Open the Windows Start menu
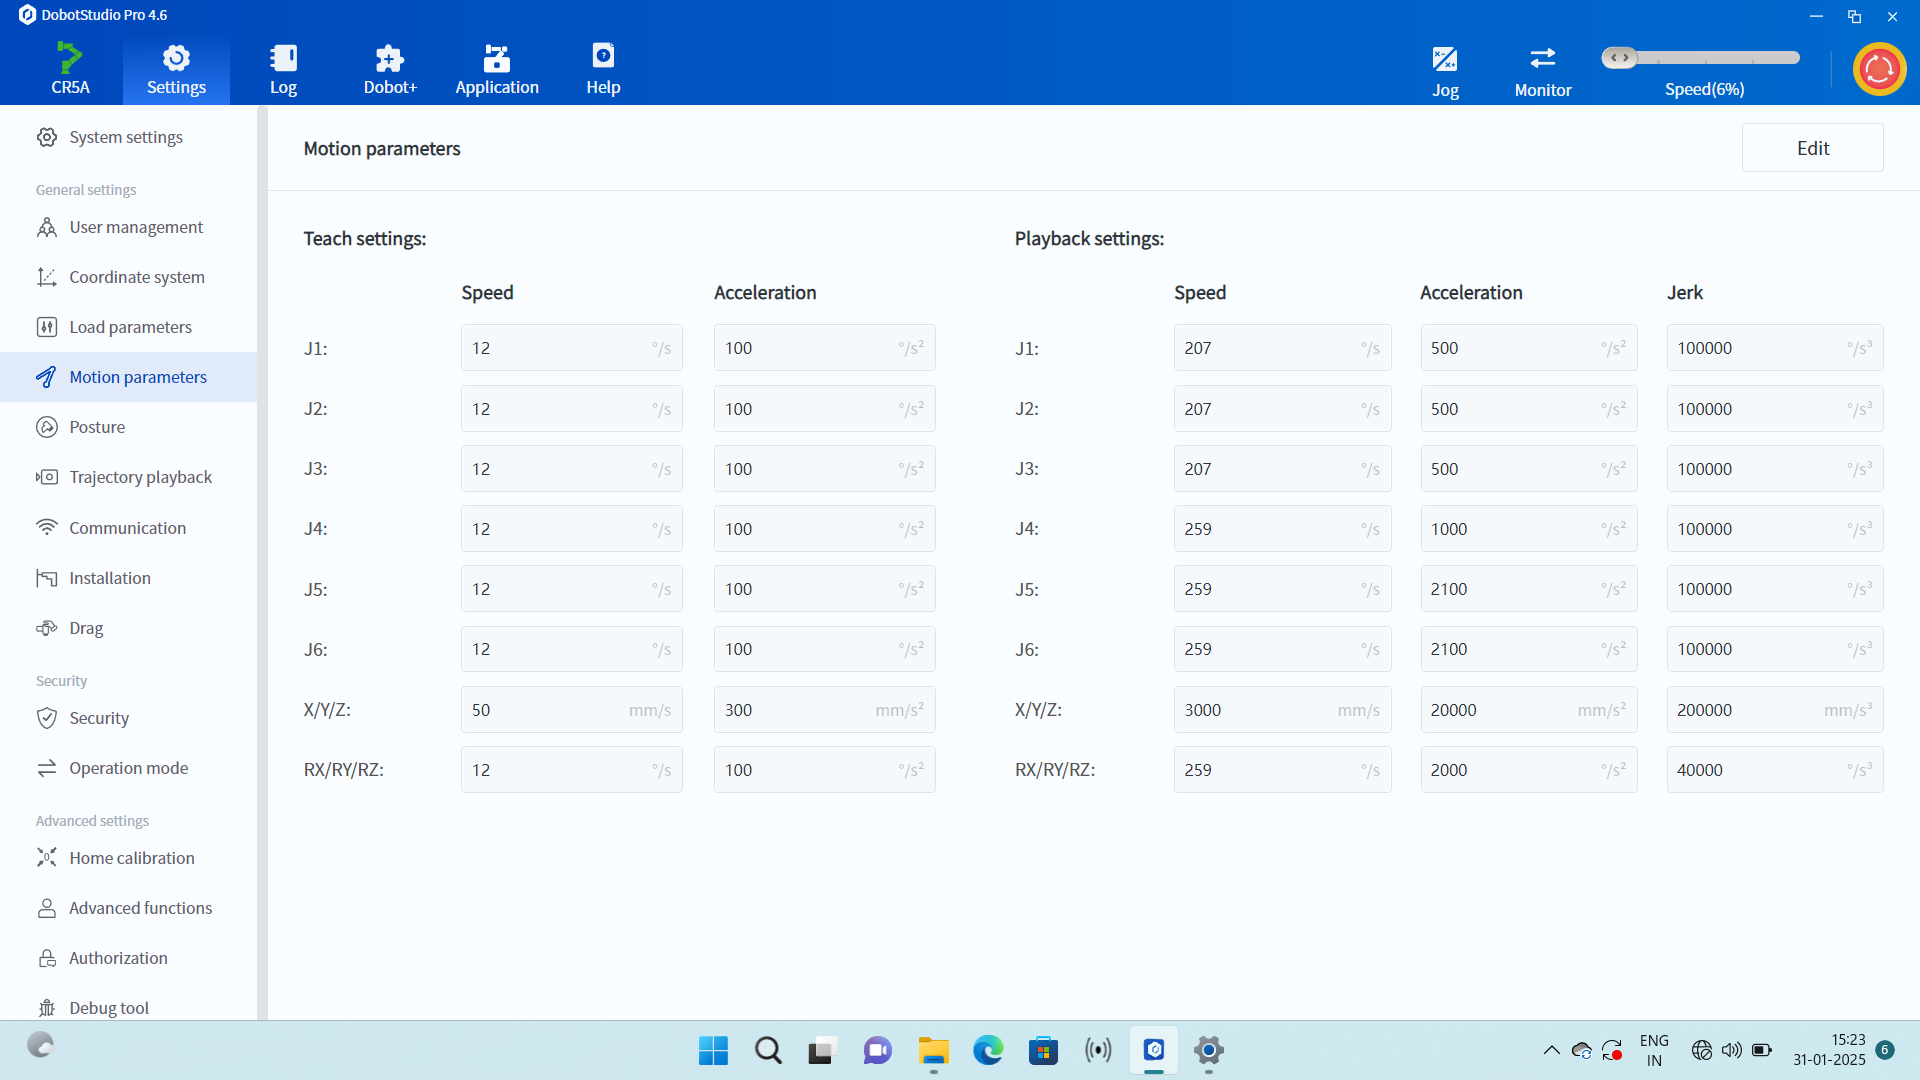The height and width of the screenshot is (1080, 1920). pos(713,1050)
